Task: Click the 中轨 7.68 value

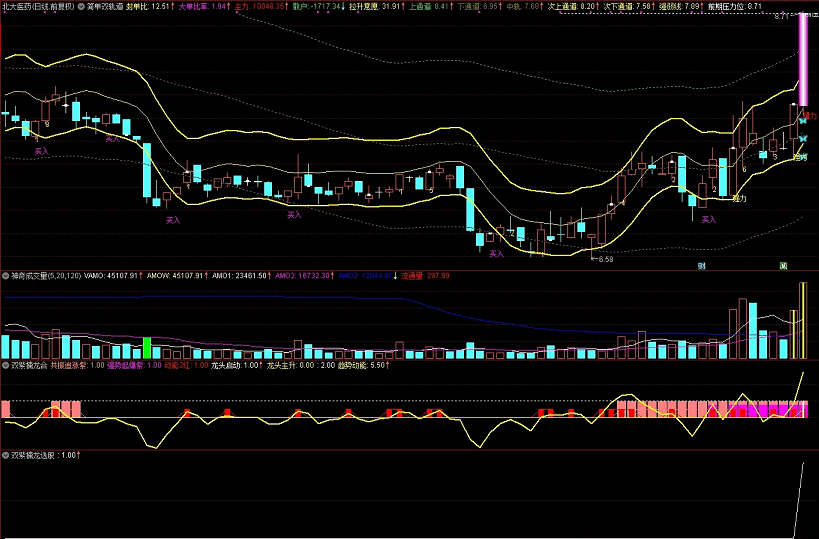Action: pyautogui.click(x=525, y=7)
